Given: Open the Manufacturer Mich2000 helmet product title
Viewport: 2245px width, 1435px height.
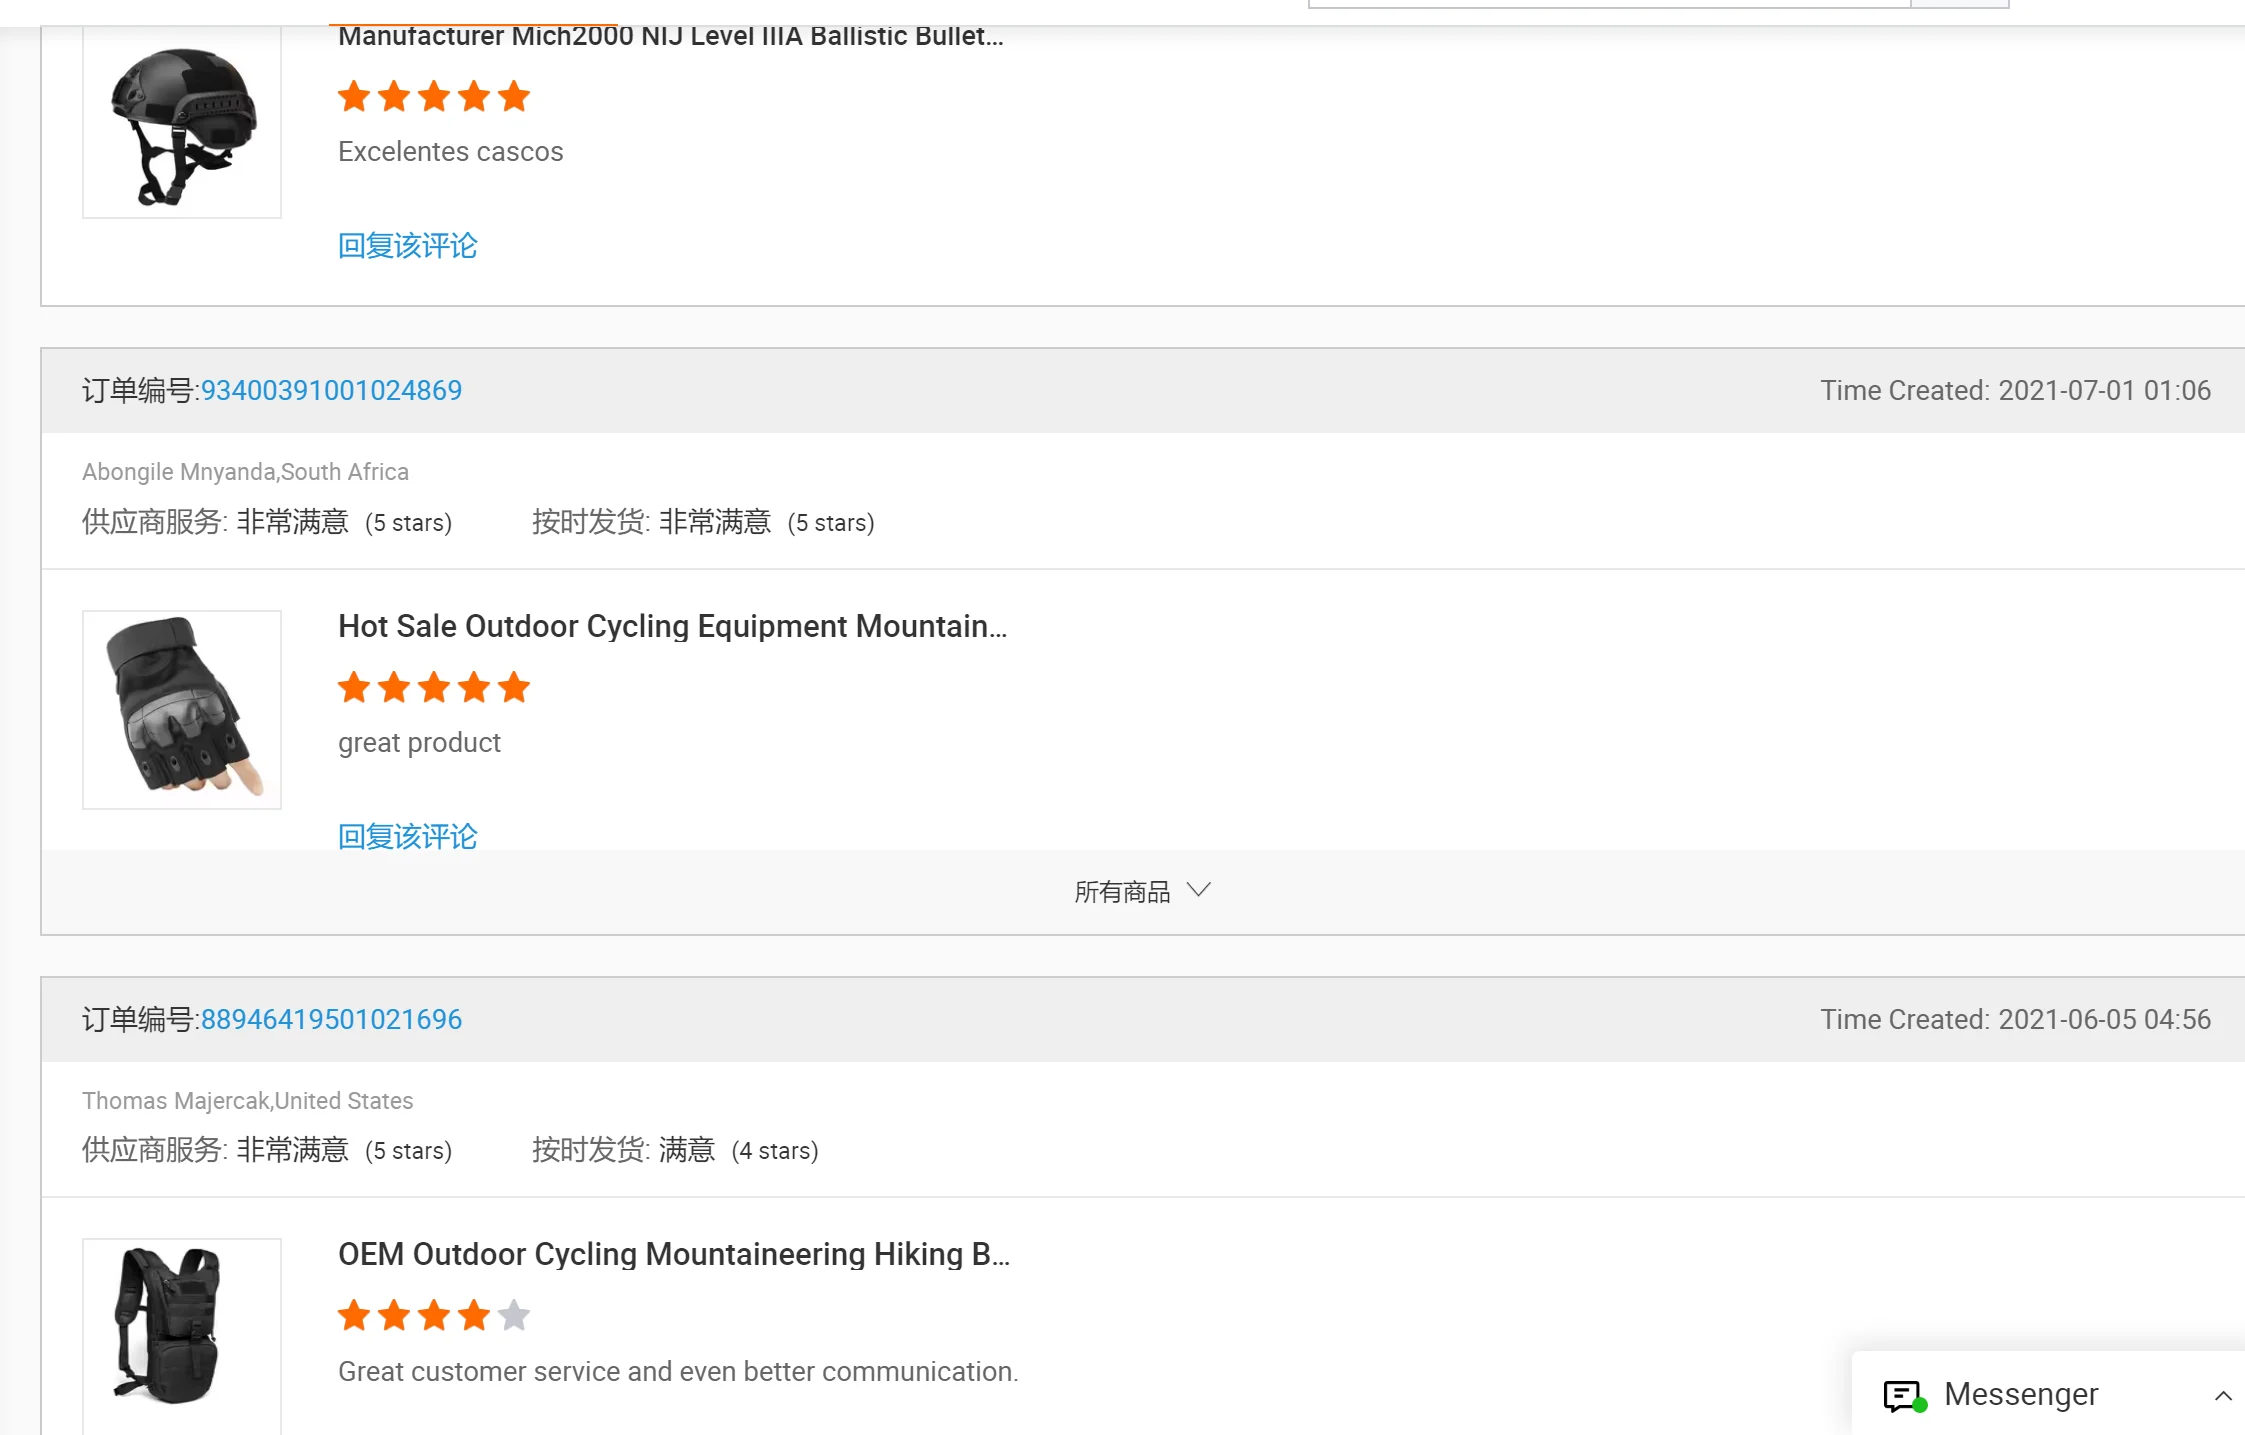Looking at the screenshot, I should tap(670, 36).
